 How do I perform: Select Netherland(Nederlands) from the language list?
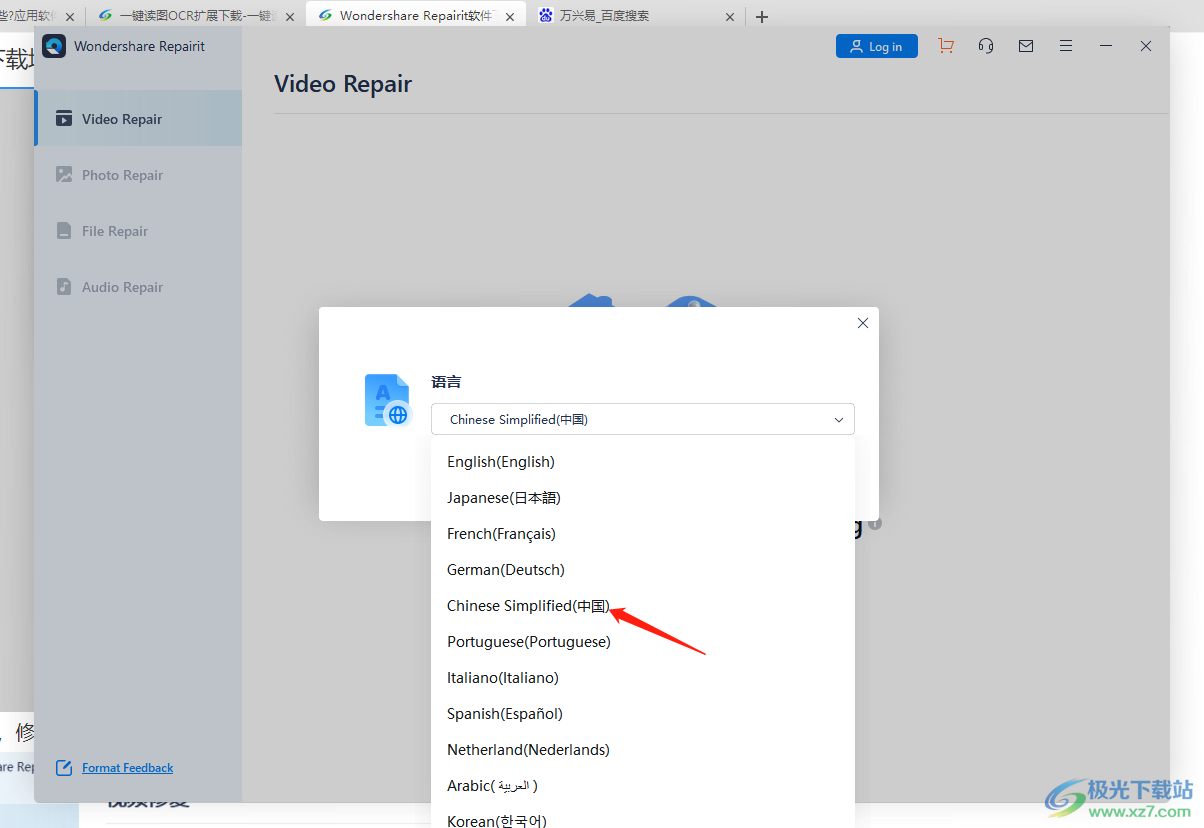643,750
